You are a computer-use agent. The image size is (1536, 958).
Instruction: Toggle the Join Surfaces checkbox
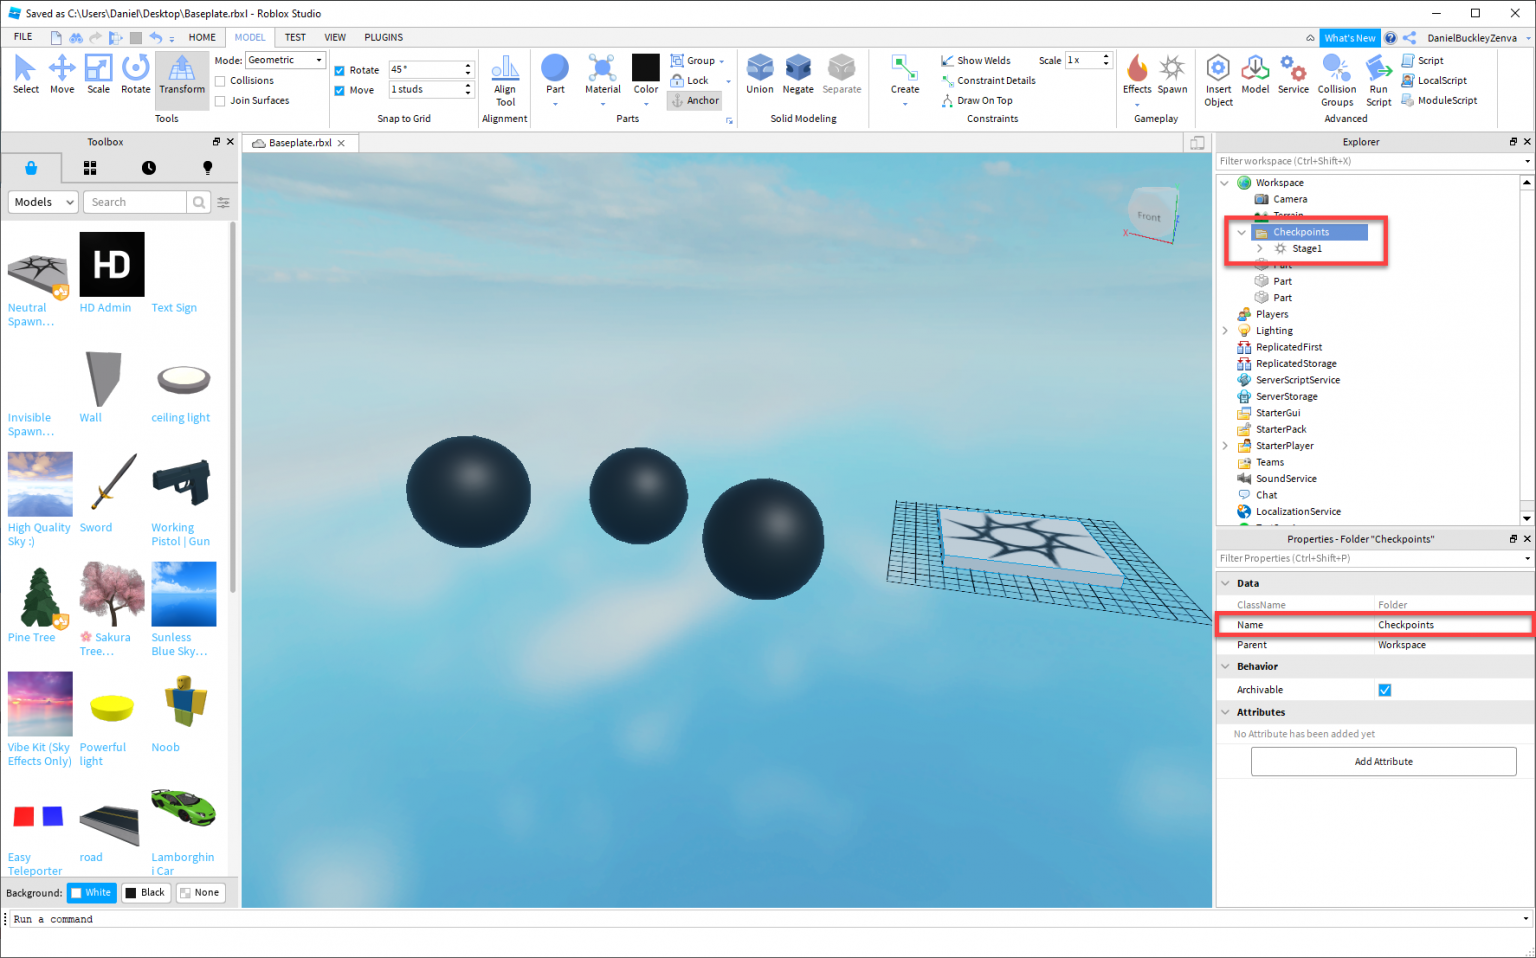(222, 100)
